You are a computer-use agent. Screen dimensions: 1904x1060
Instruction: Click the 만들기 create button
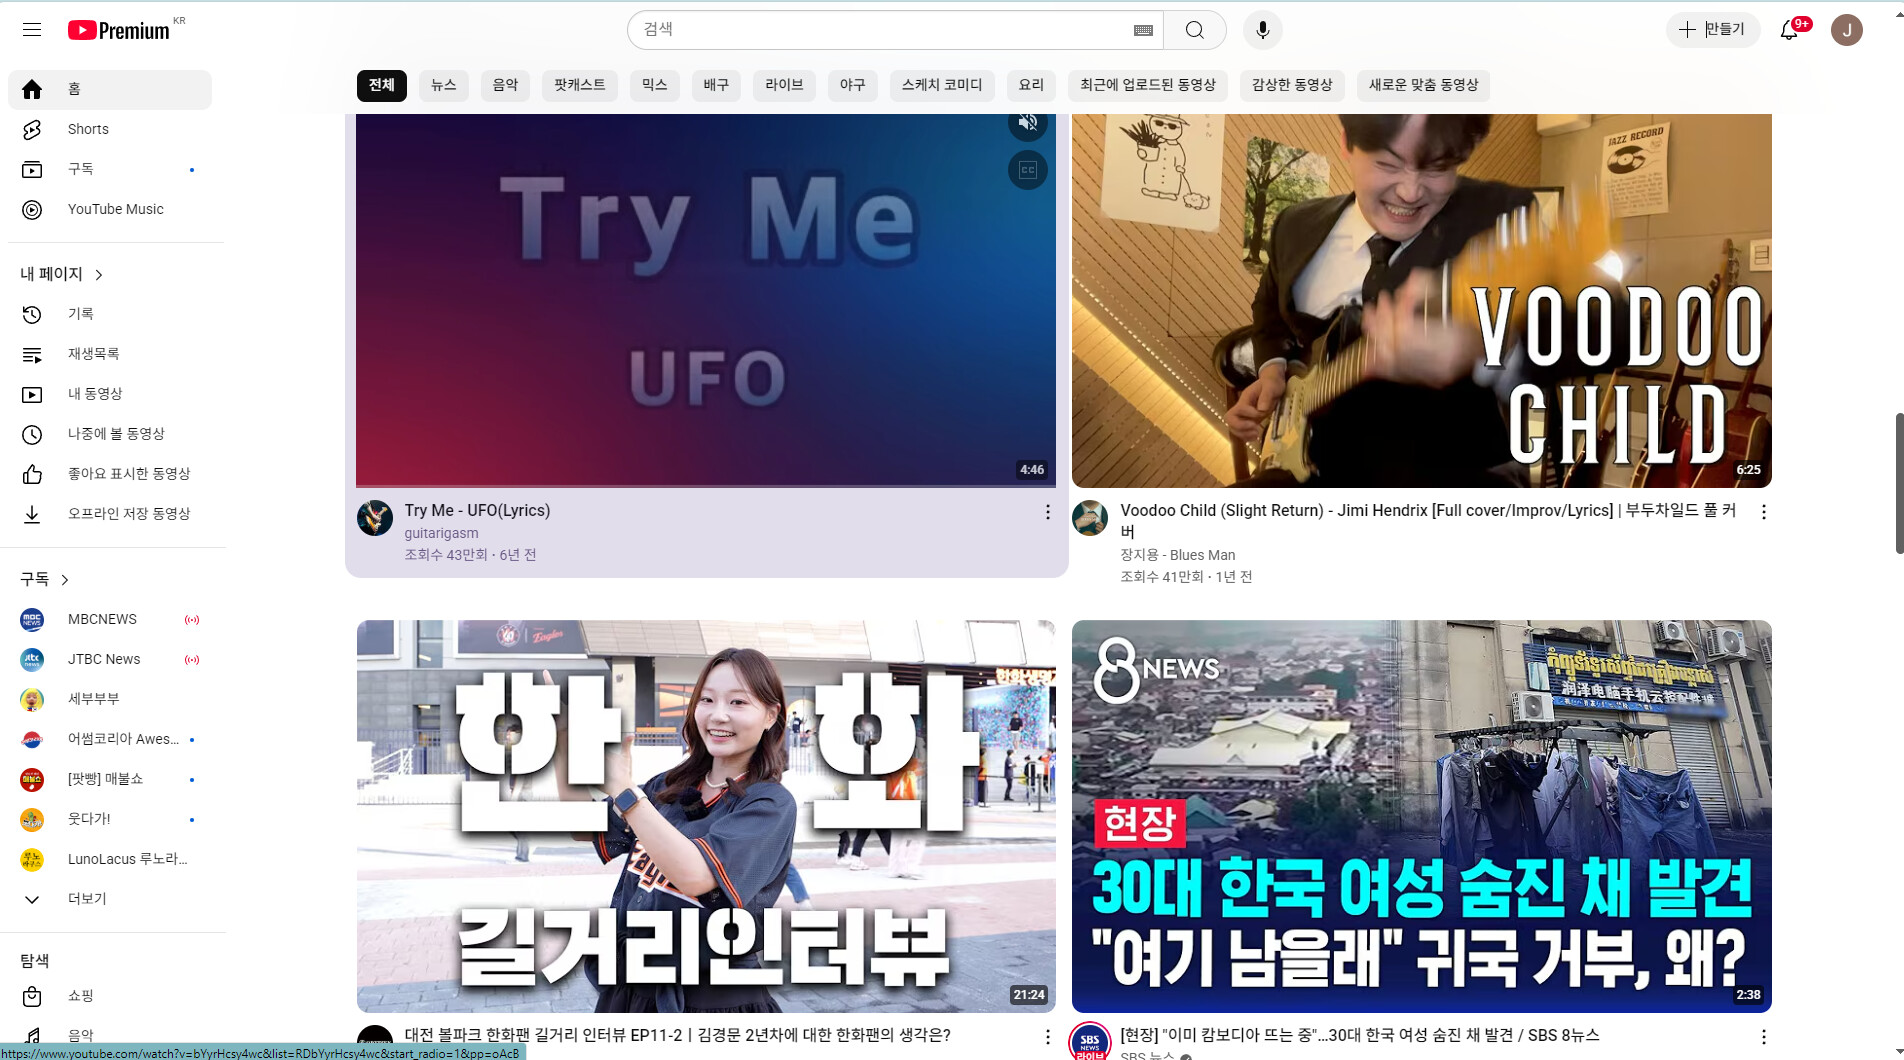point(1712,30)
